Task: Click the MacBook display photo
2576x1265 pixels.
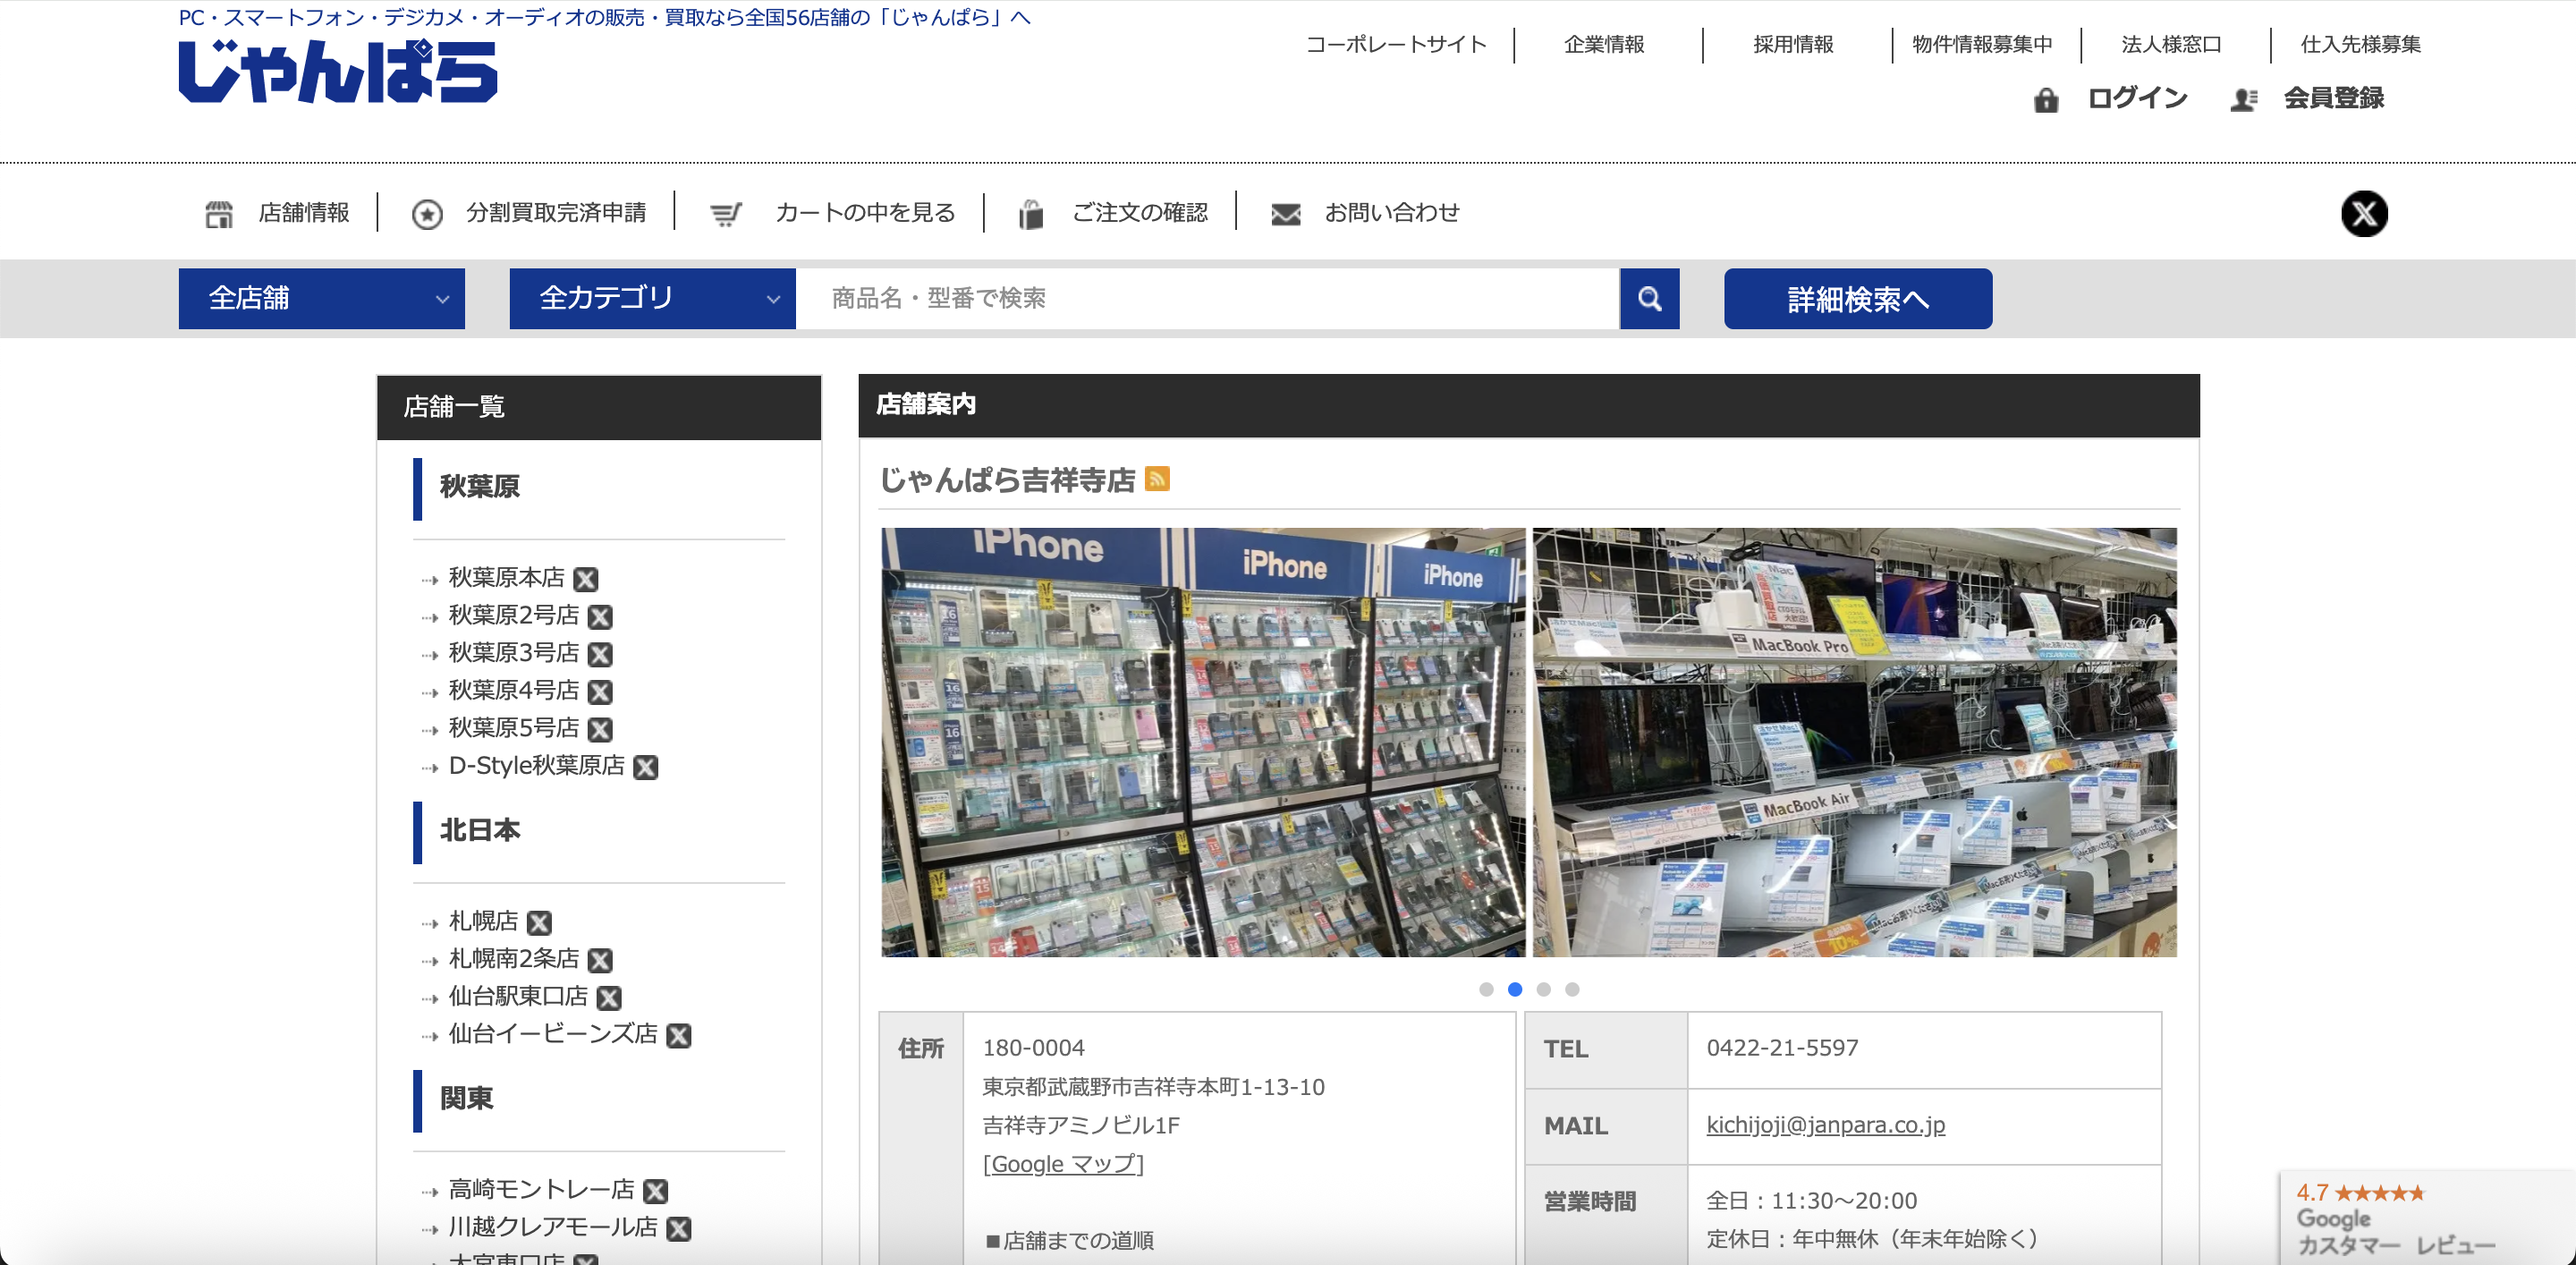Action: [1854, 742]
